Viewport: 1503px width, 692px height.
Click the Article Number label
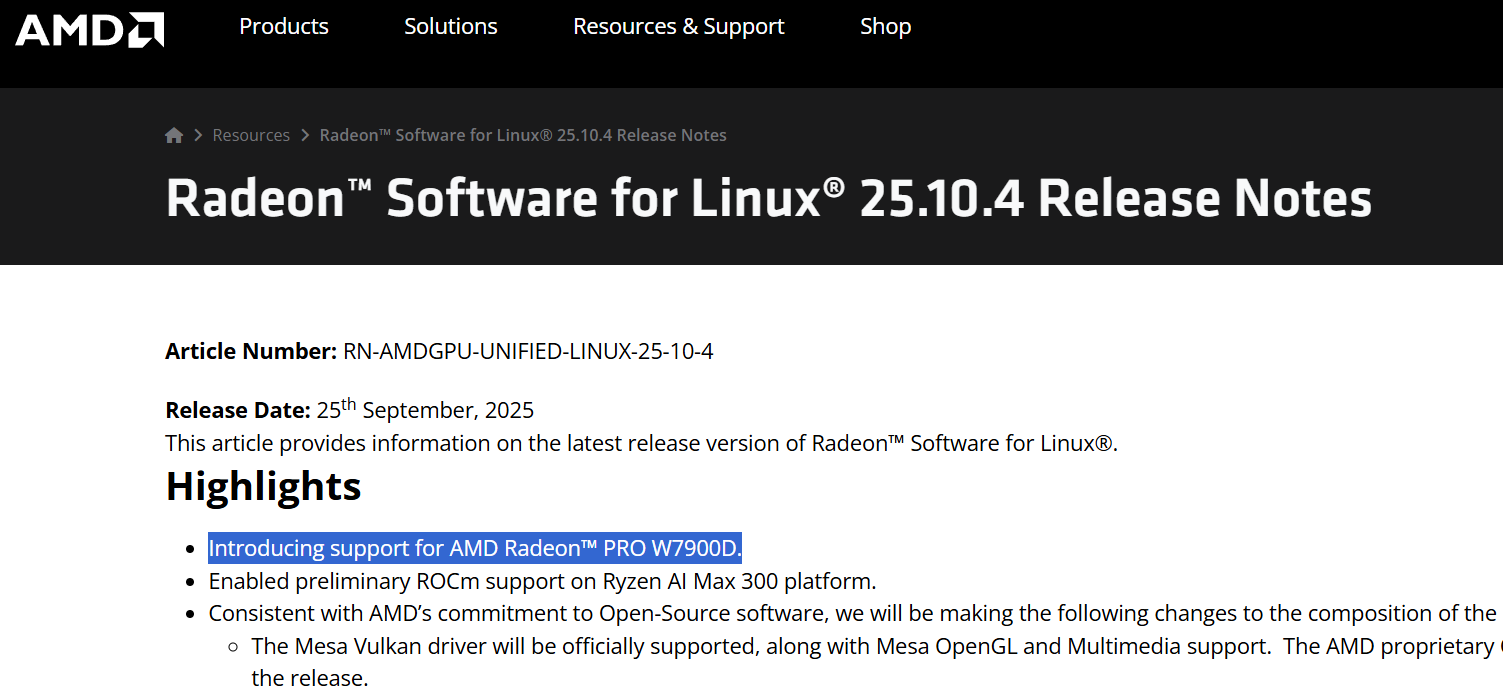click(x=251, y=351)
